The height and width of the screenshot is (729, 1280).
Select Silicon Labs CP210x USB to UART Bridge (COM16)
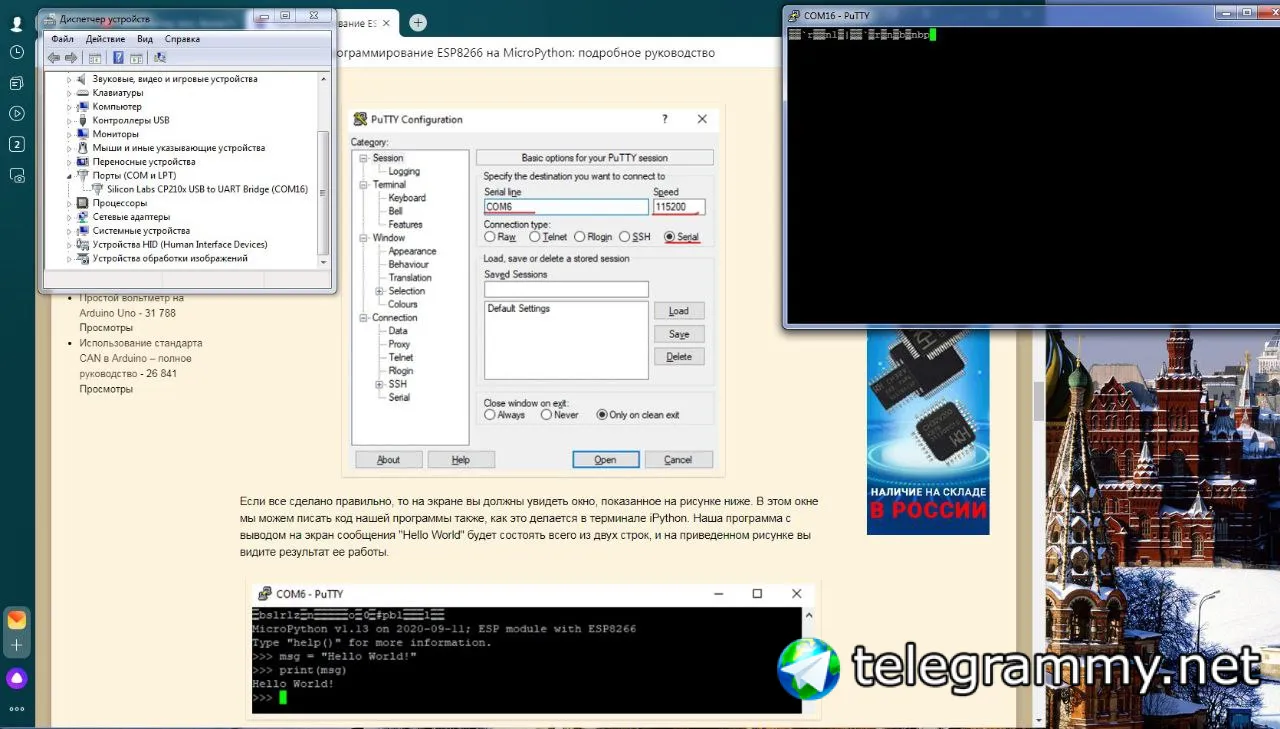(207, 189)
